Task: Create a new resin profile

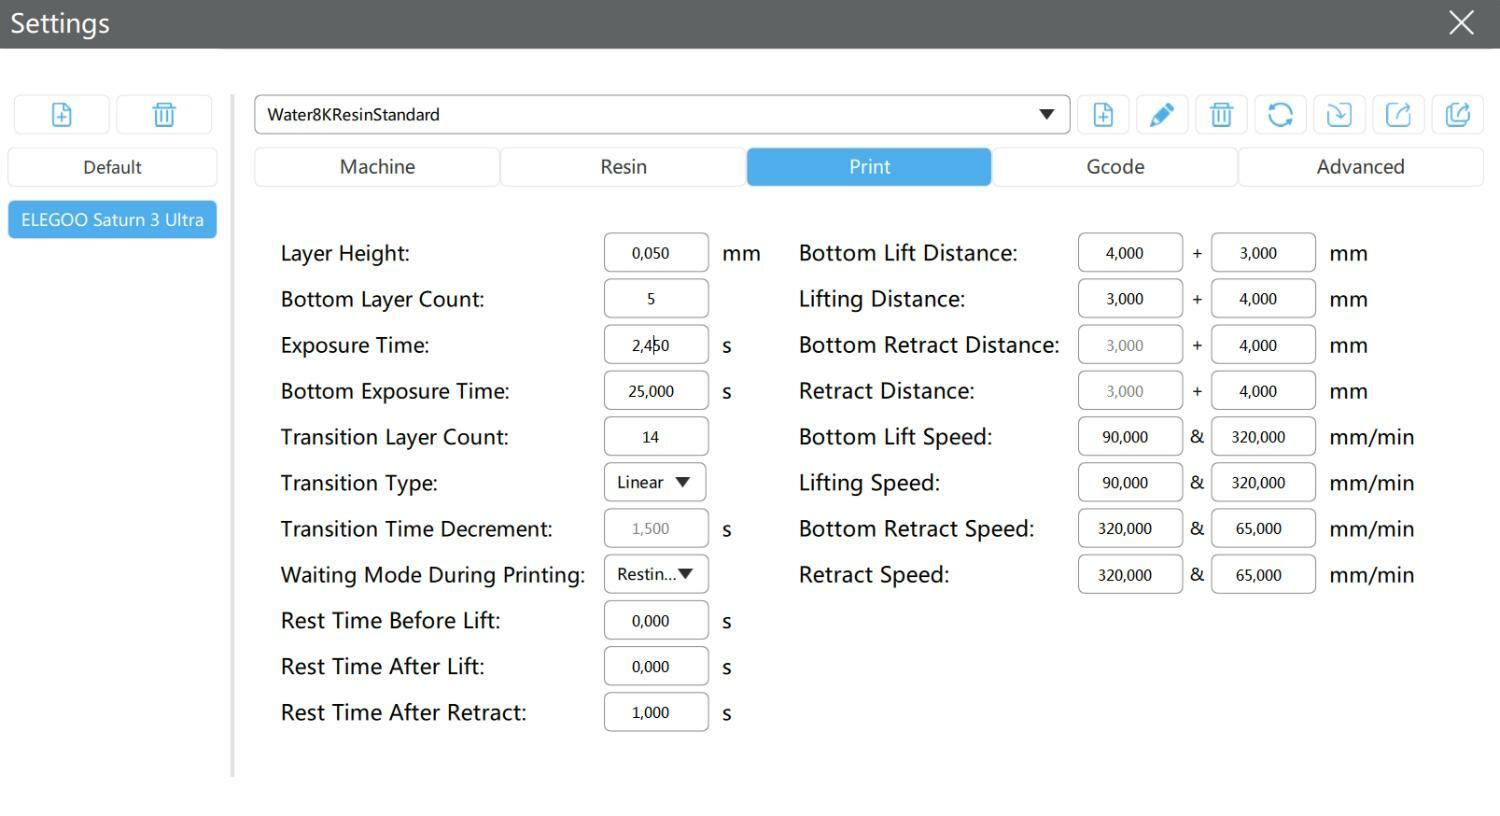Action: (1103, 115)
